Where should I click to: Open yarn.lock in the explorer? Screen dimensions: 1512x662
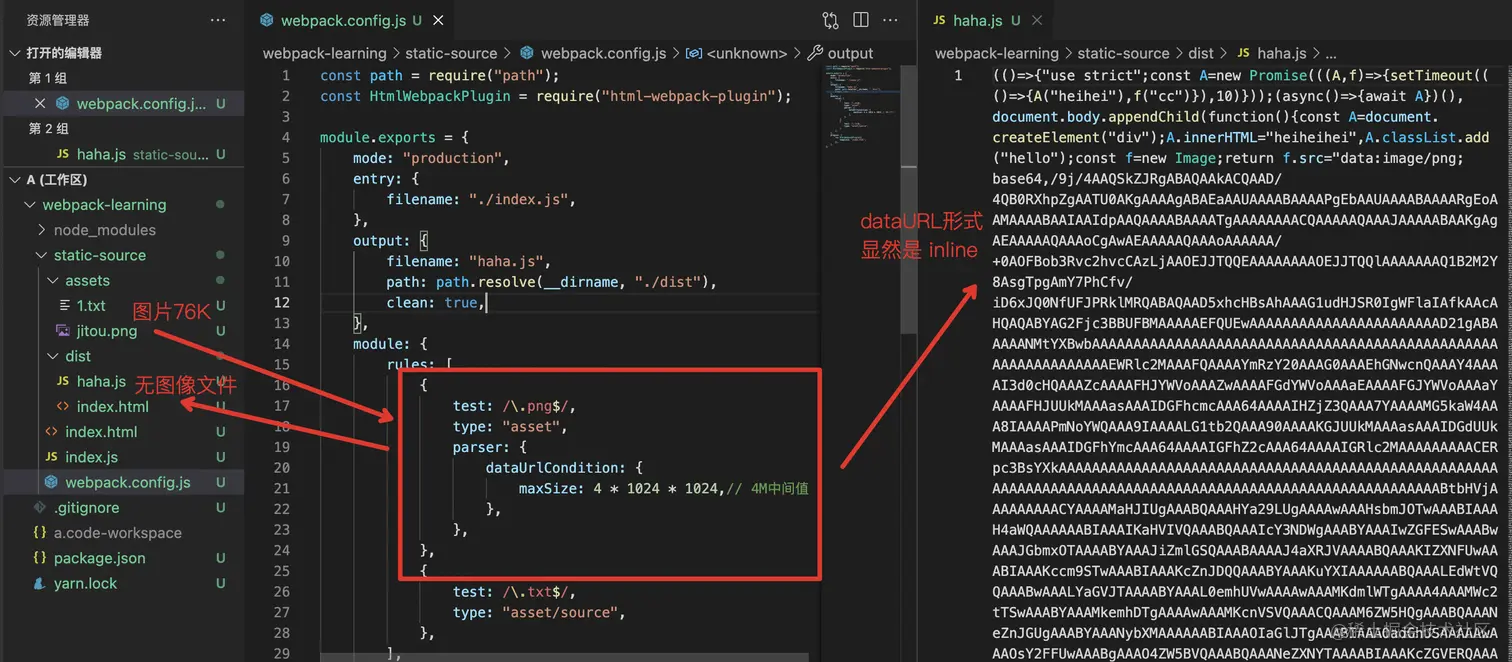click(x=85, y=583)
